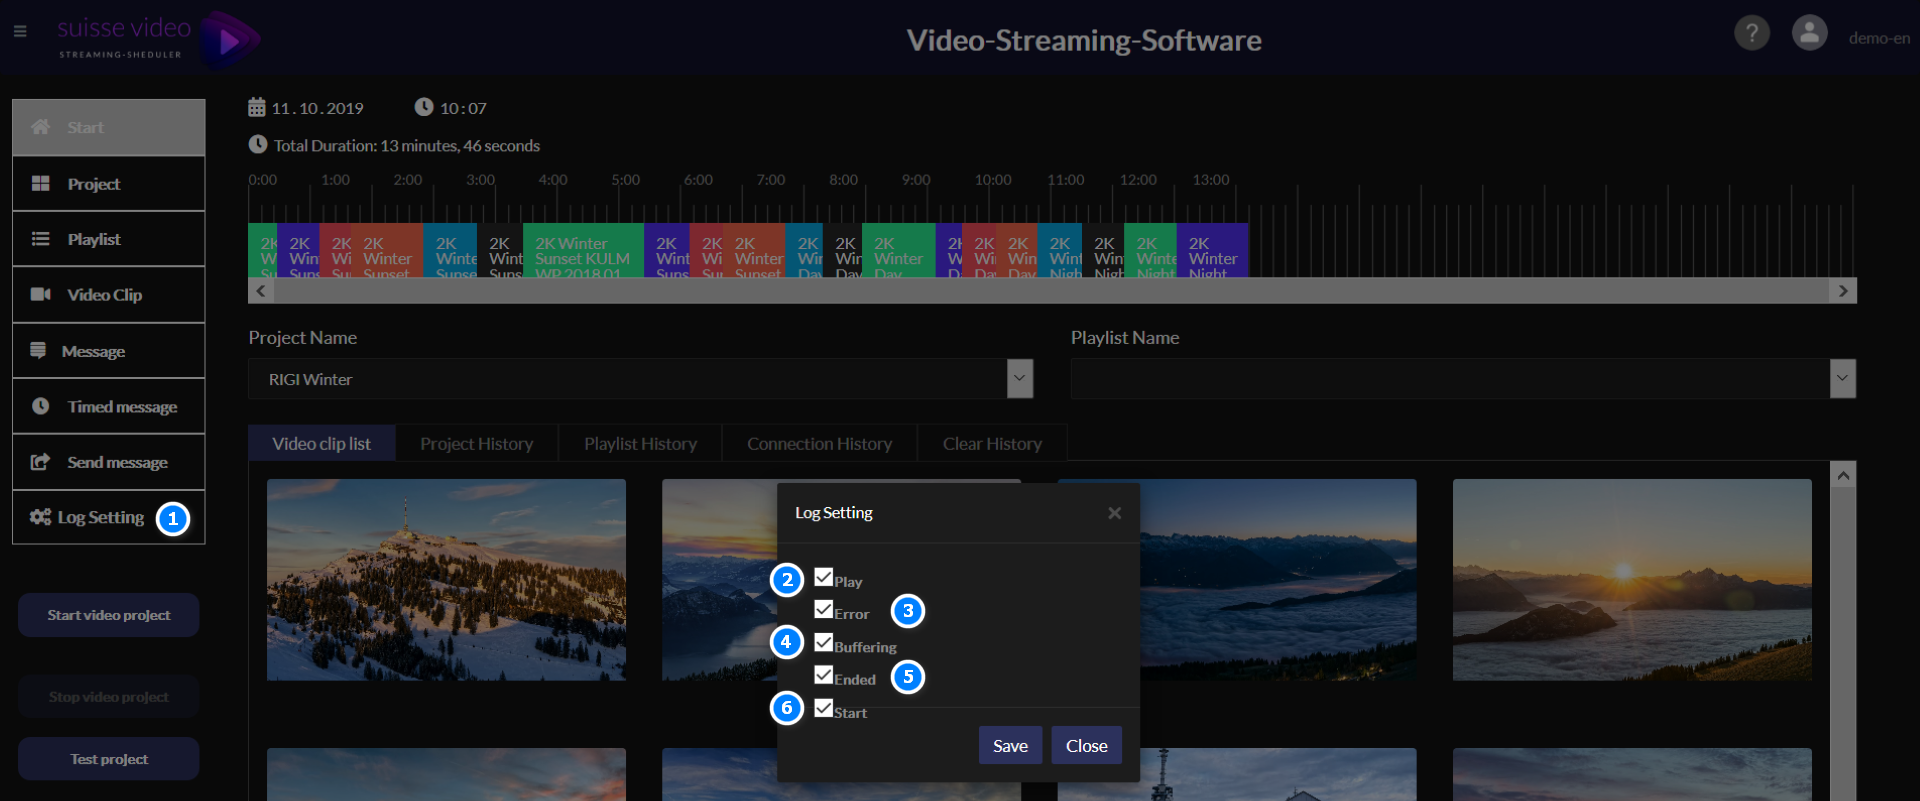1920x801 pixels.
Task: Click the 5:00 mark on the timeline ruler
Action: pyautogui.click(x=626, y=180)
